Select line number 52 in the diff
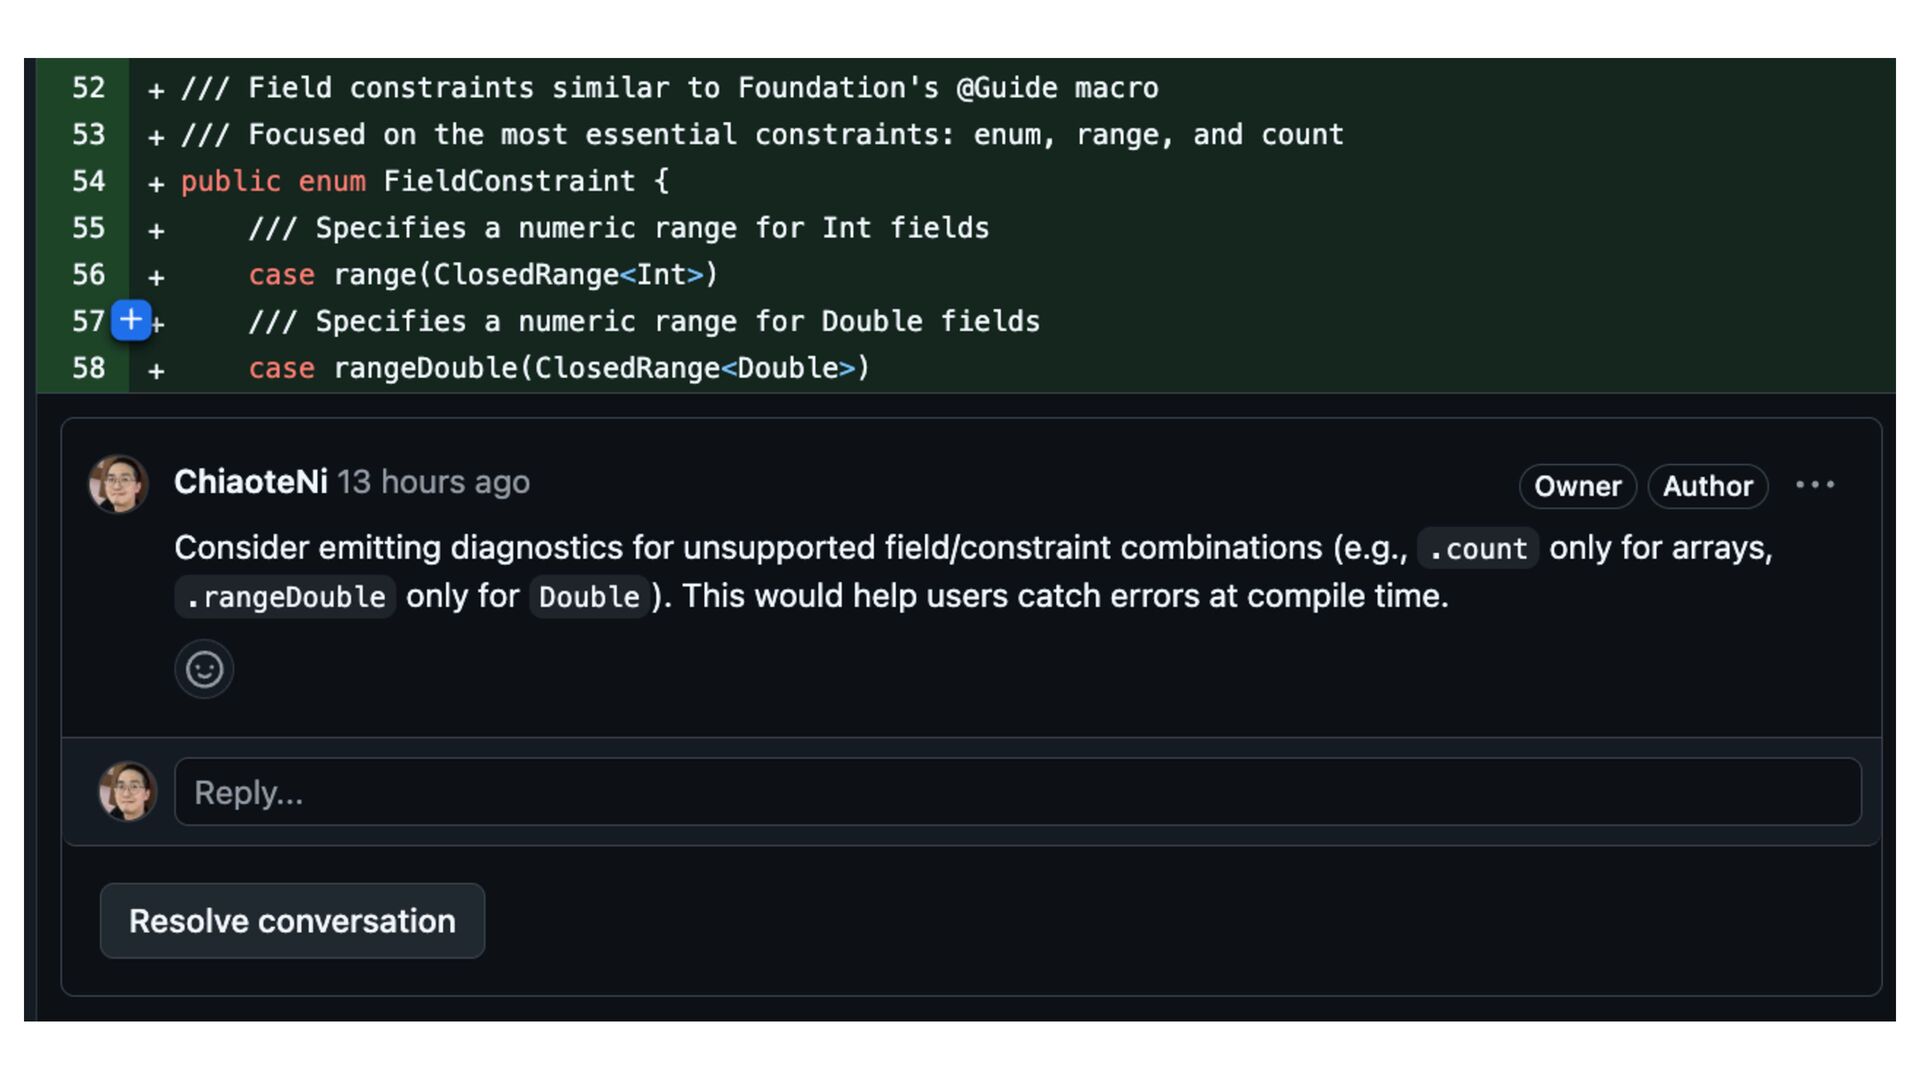The width and height of the screenshot is (1920, 1080). point(88,88)
